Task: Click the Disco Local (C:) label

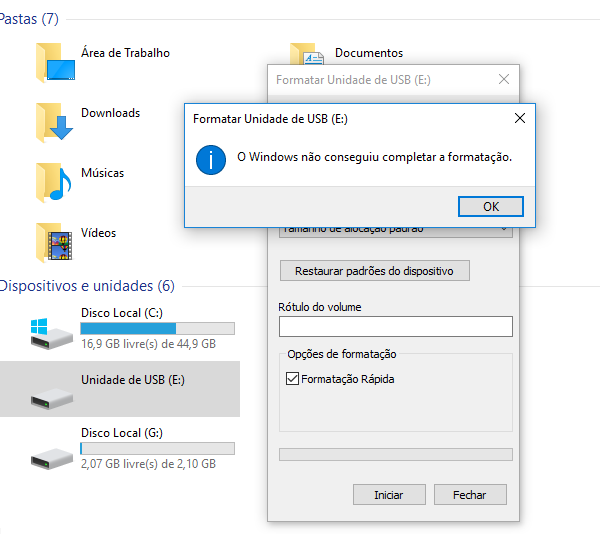Action: point(122,313)
